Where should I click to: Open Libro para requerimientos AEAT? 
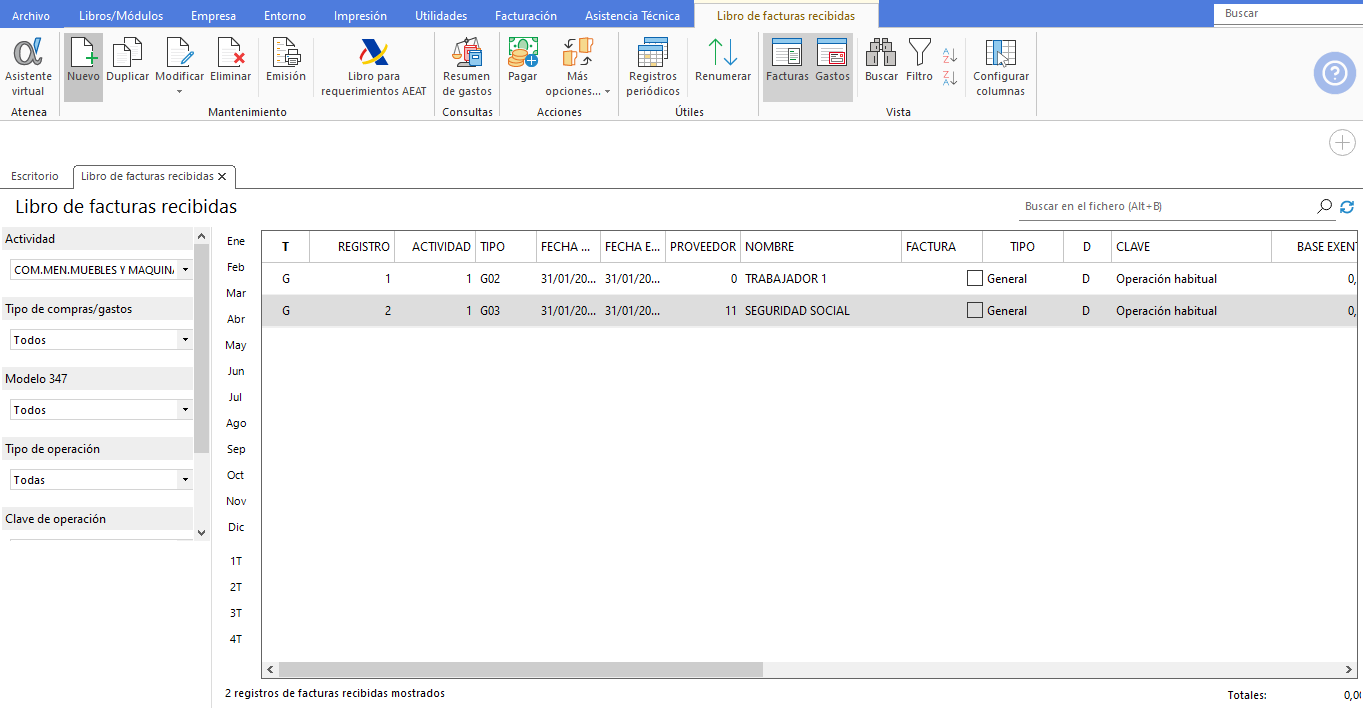[x=373, y=66]
